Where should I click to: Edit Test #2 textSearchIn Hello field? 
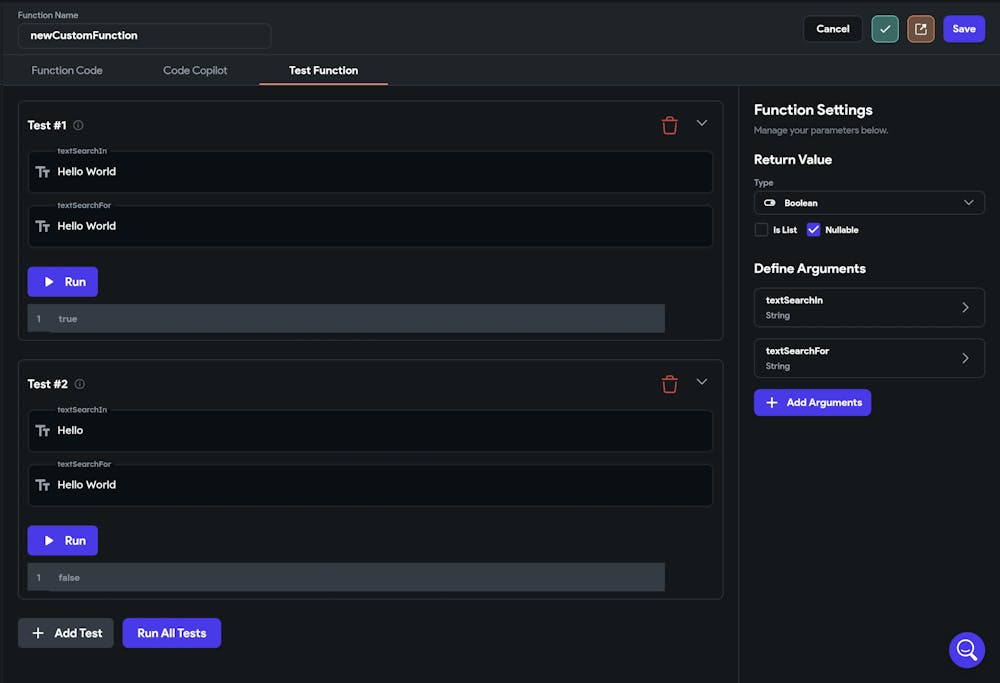tap(370, 430)
